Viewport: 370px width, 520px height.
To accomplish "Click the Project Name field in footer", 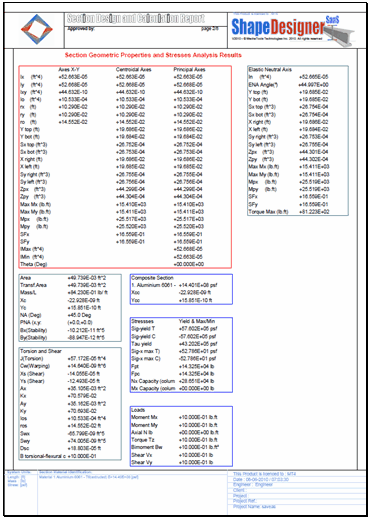I will (x=254, y=506).
